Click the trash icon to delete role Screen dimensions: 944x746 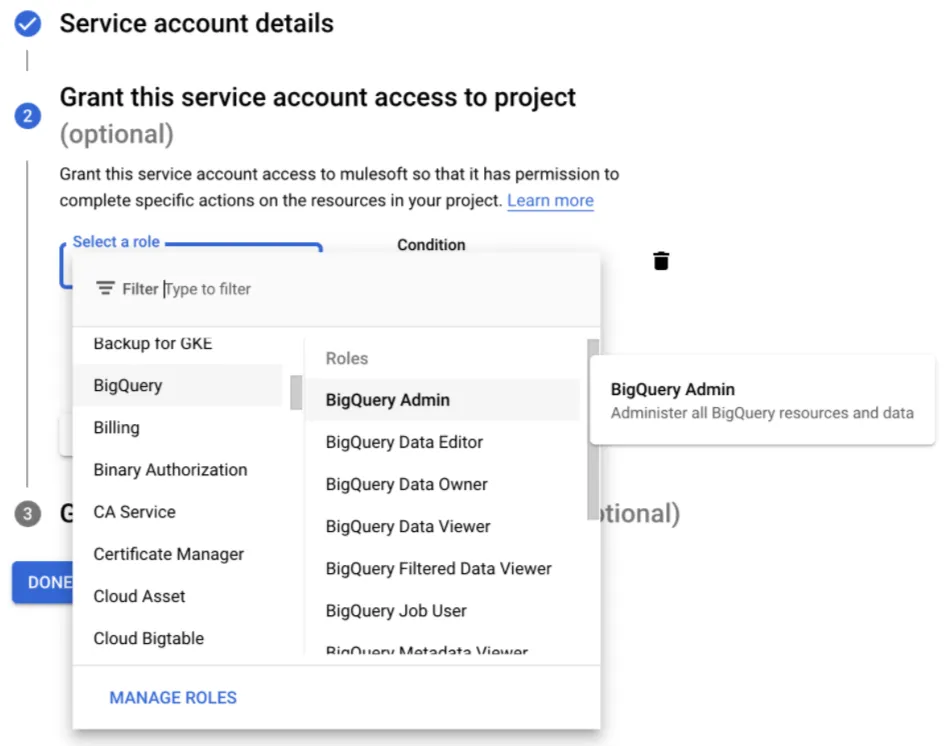pos(661,261)
